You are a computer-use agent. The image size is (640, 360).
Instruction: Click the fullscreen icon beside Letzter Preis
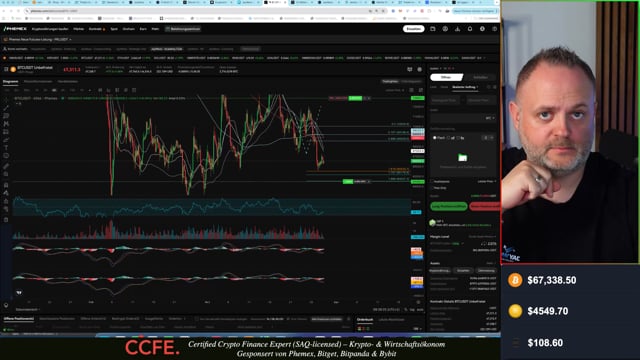420,90
